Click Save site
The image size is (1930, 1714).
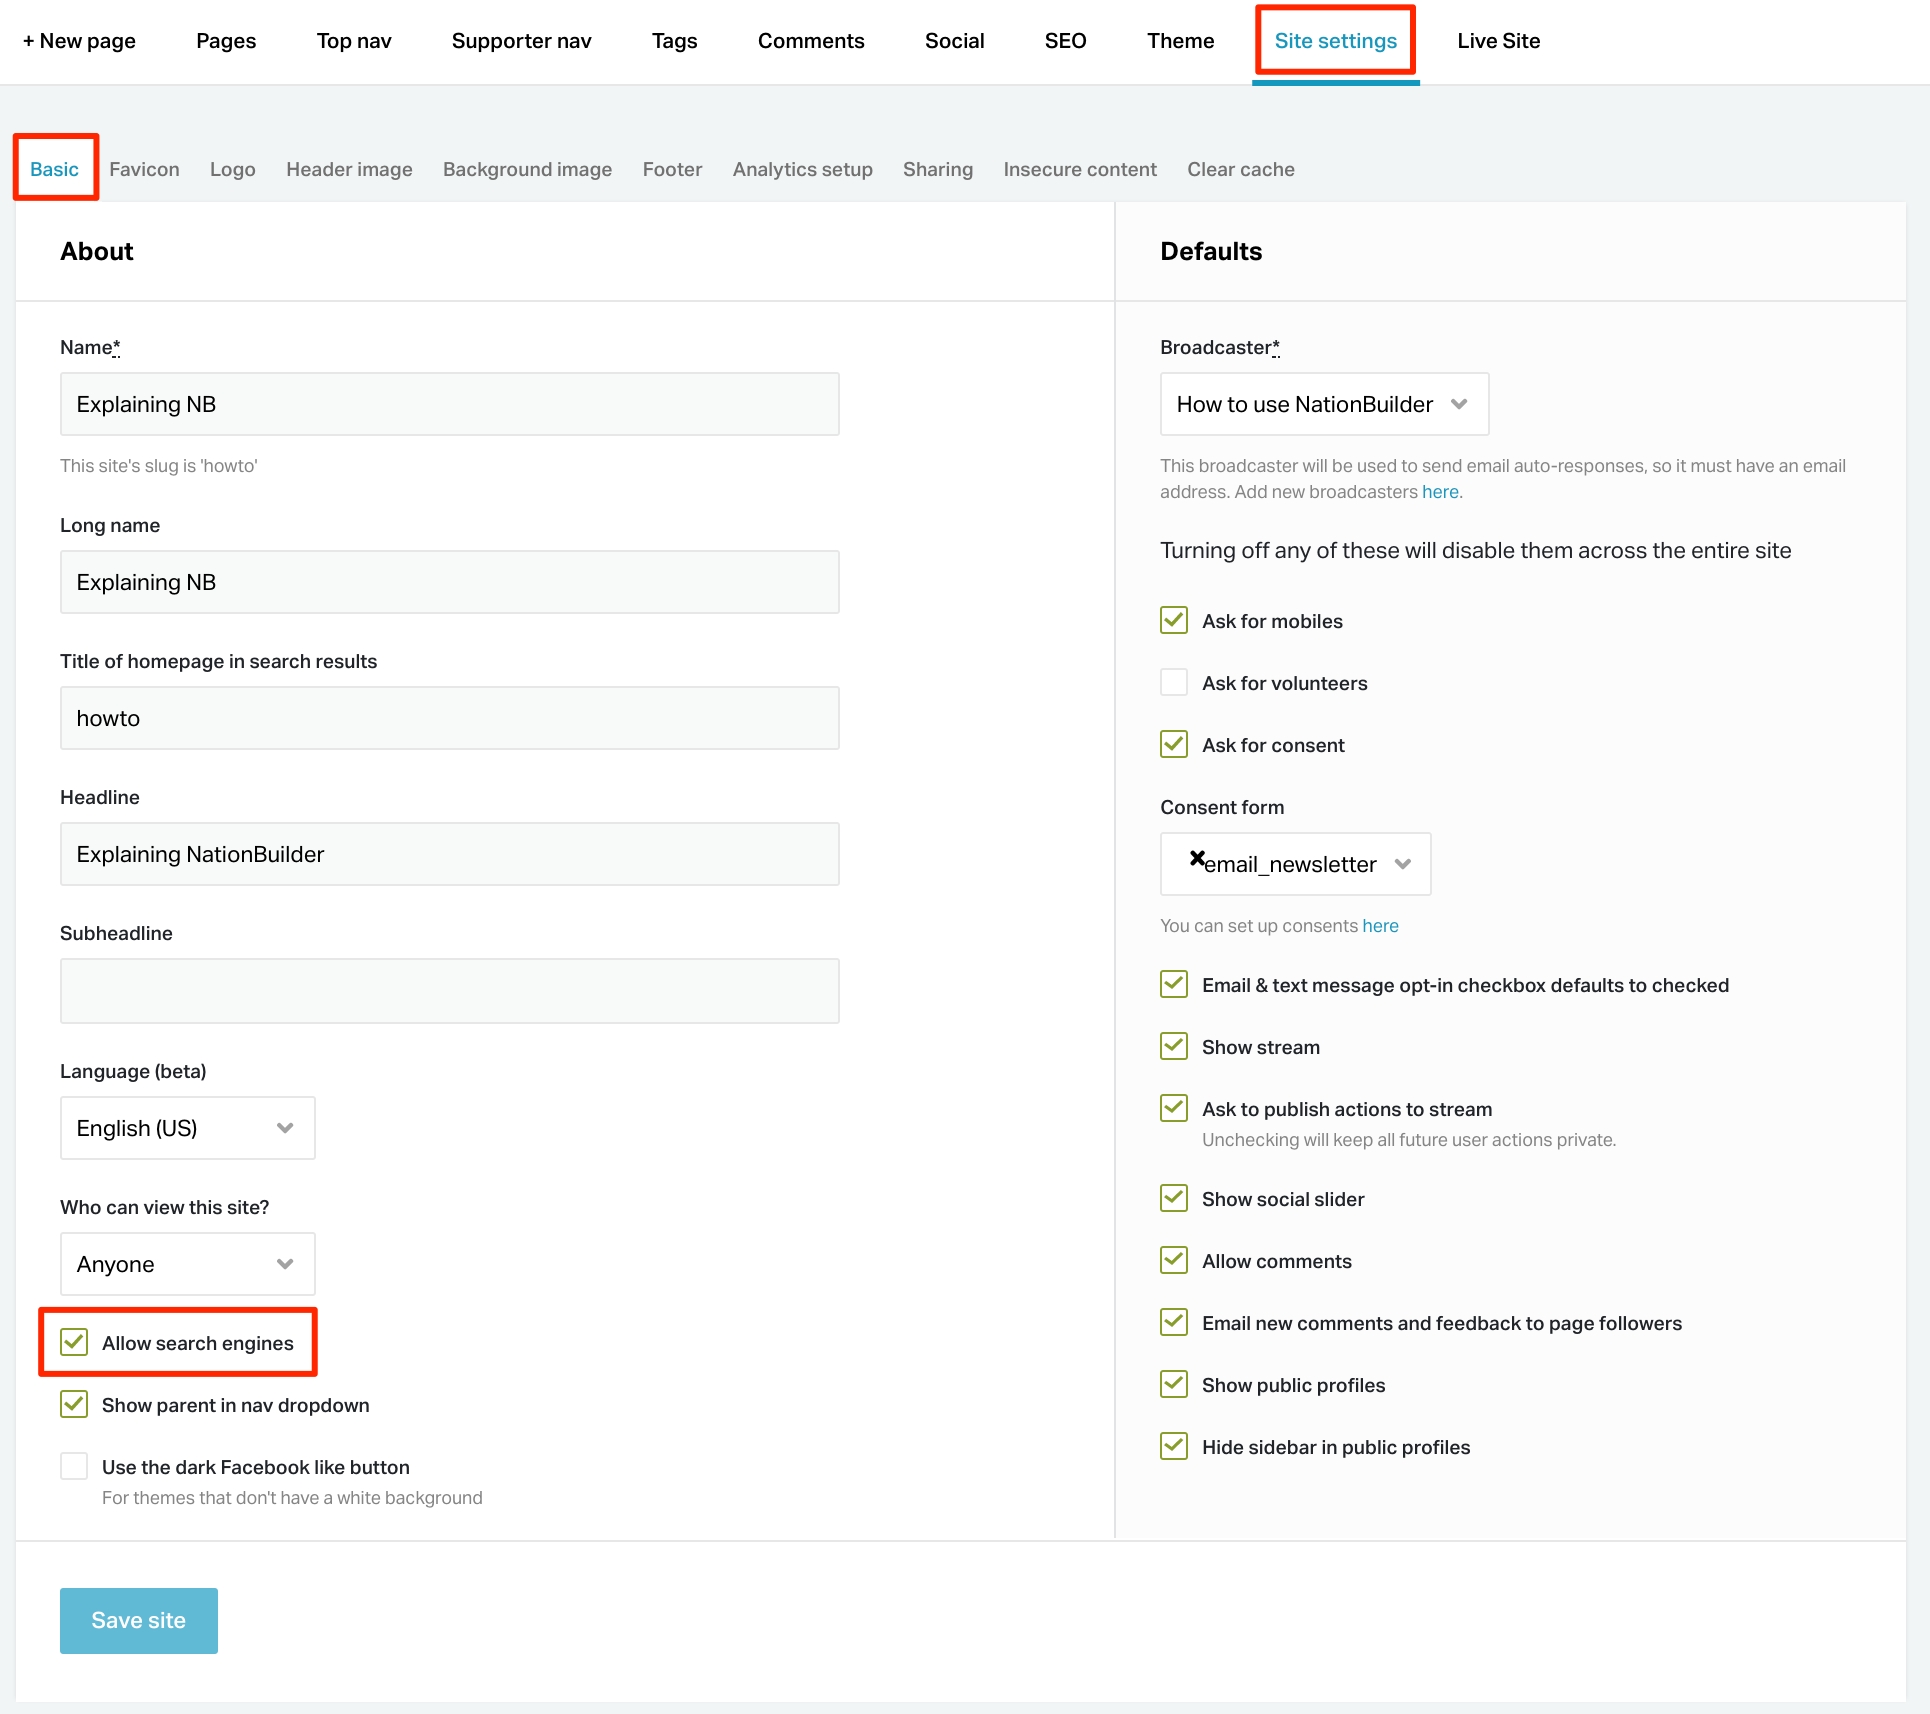pyautogui.click(x=138, y=1620)
